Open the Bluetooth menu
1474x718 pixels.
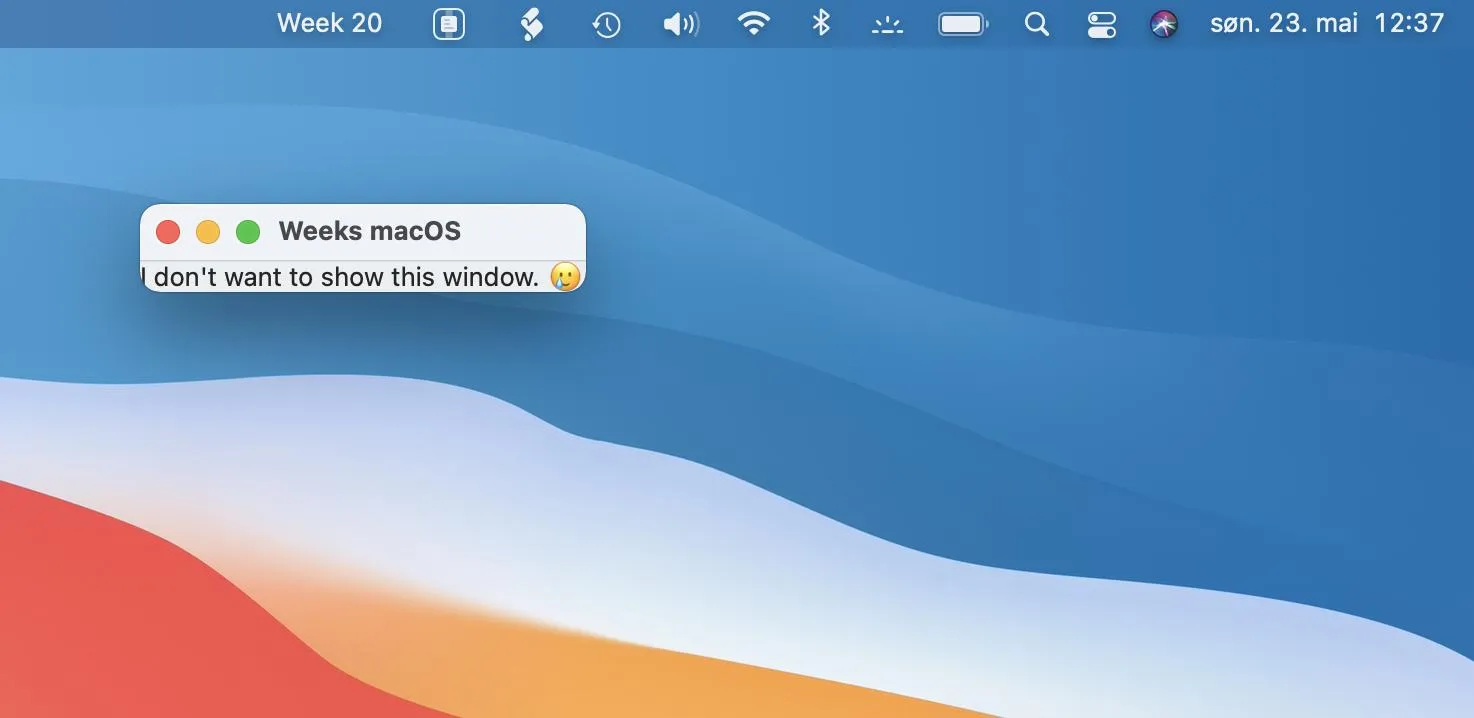(x=821, y=23)
